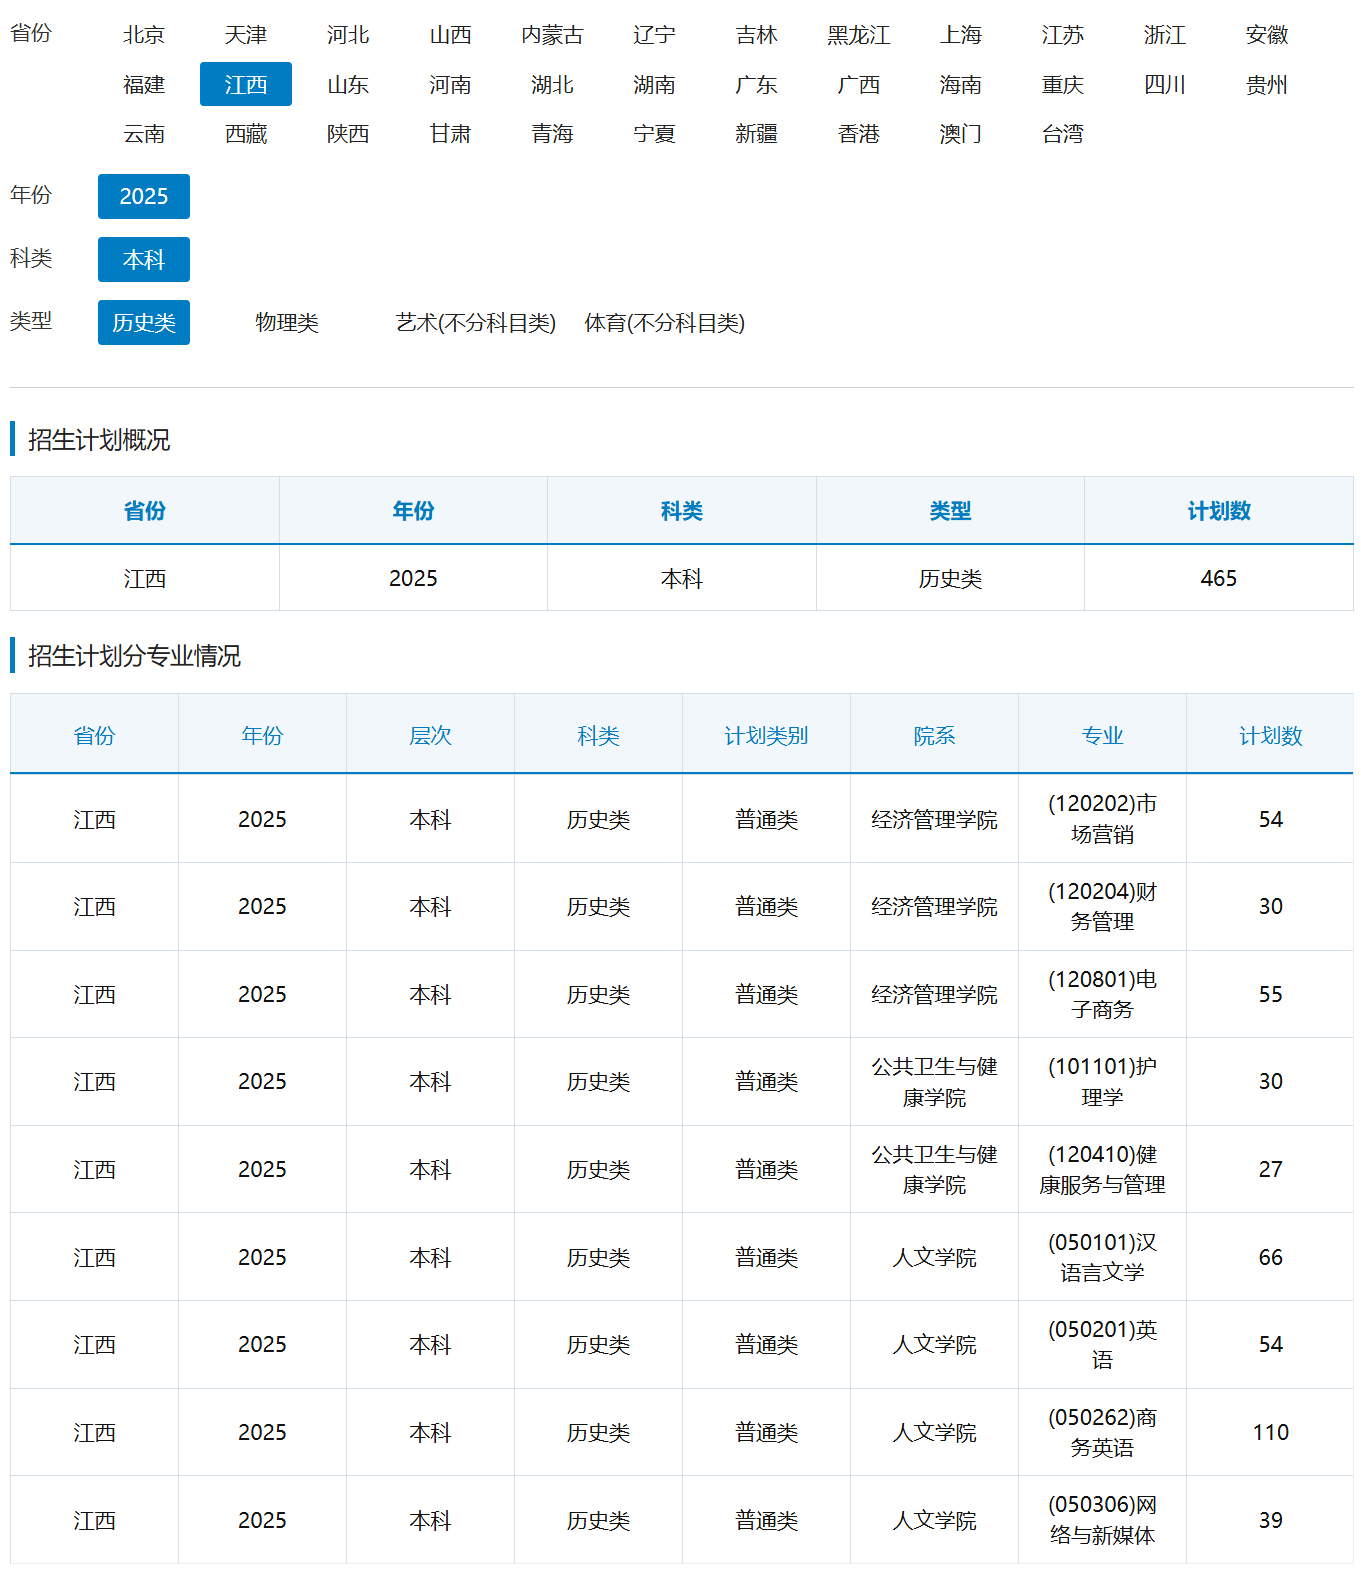The width and height of the screenshot is (1361, 1580).
Task: Pick 台湾 from the region list
Action: click(1063, 134)
